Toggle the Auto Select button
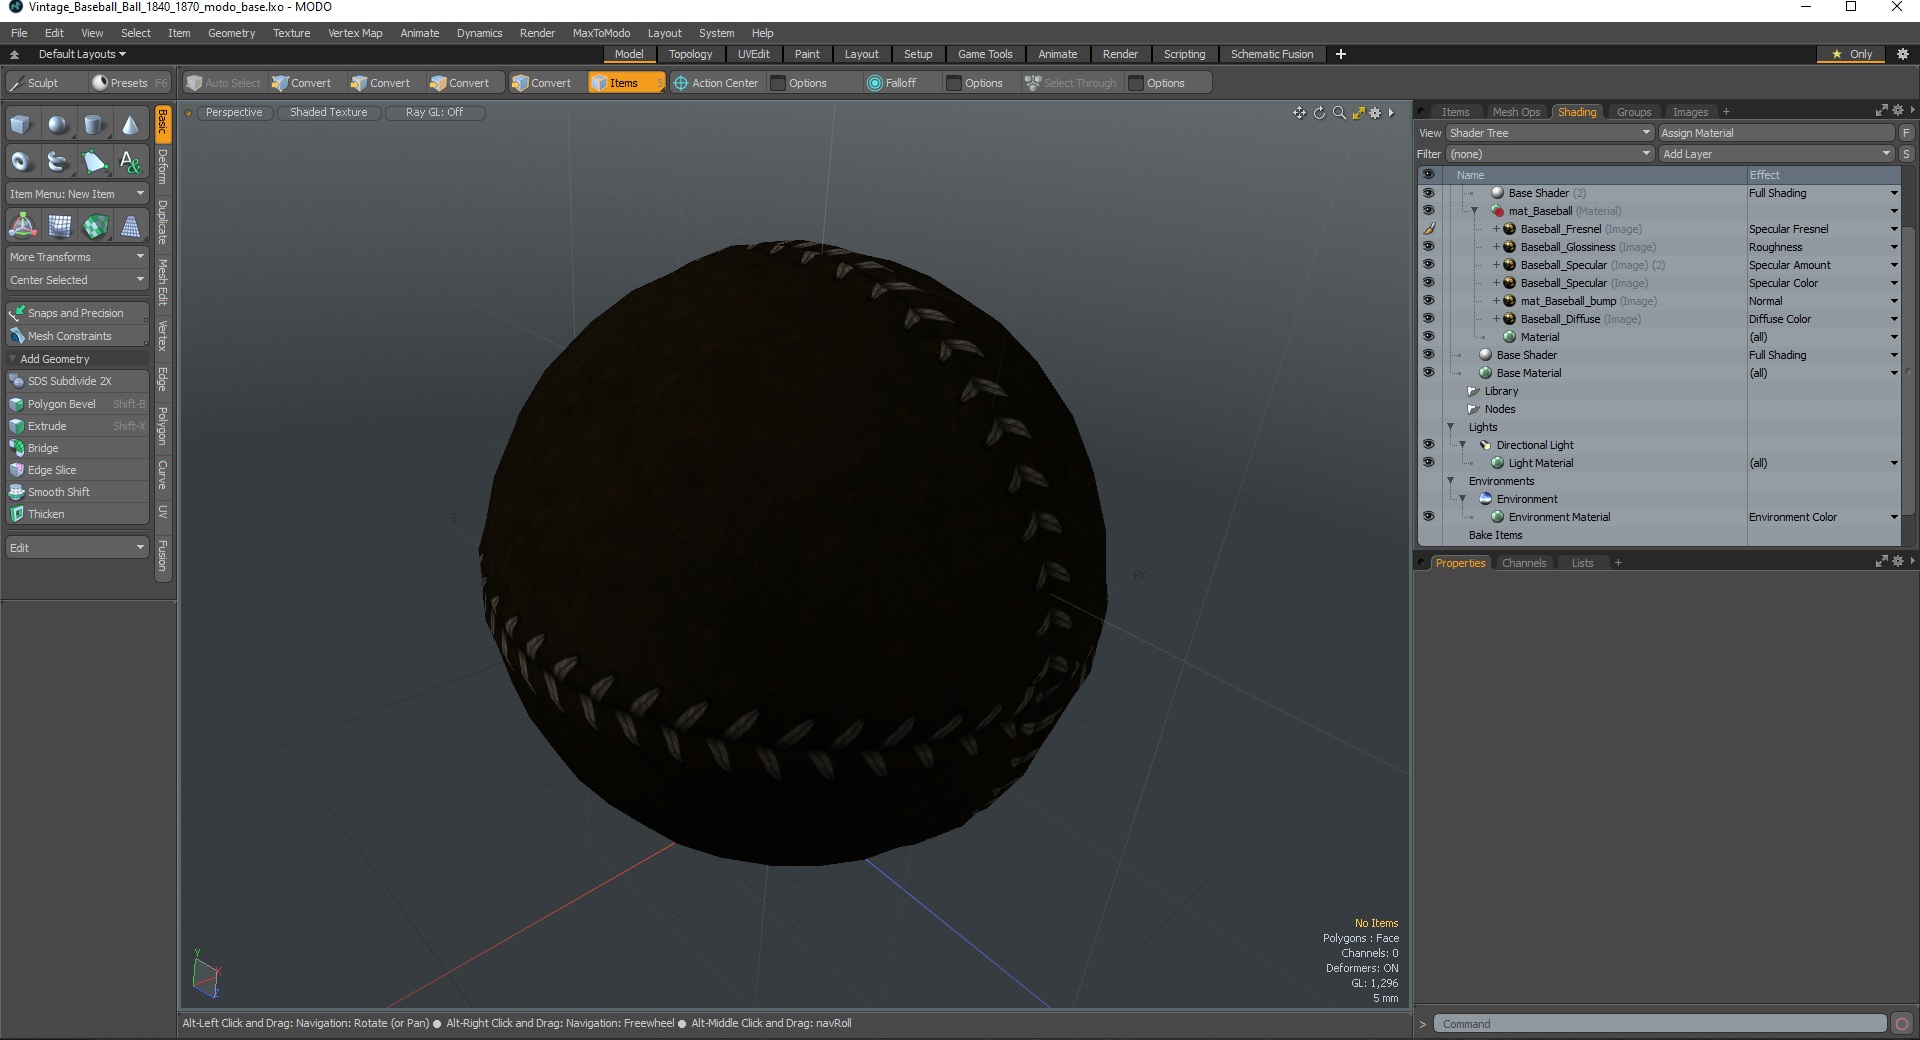The width and height of the screenshot is (1920, 1040). [224, 83]
